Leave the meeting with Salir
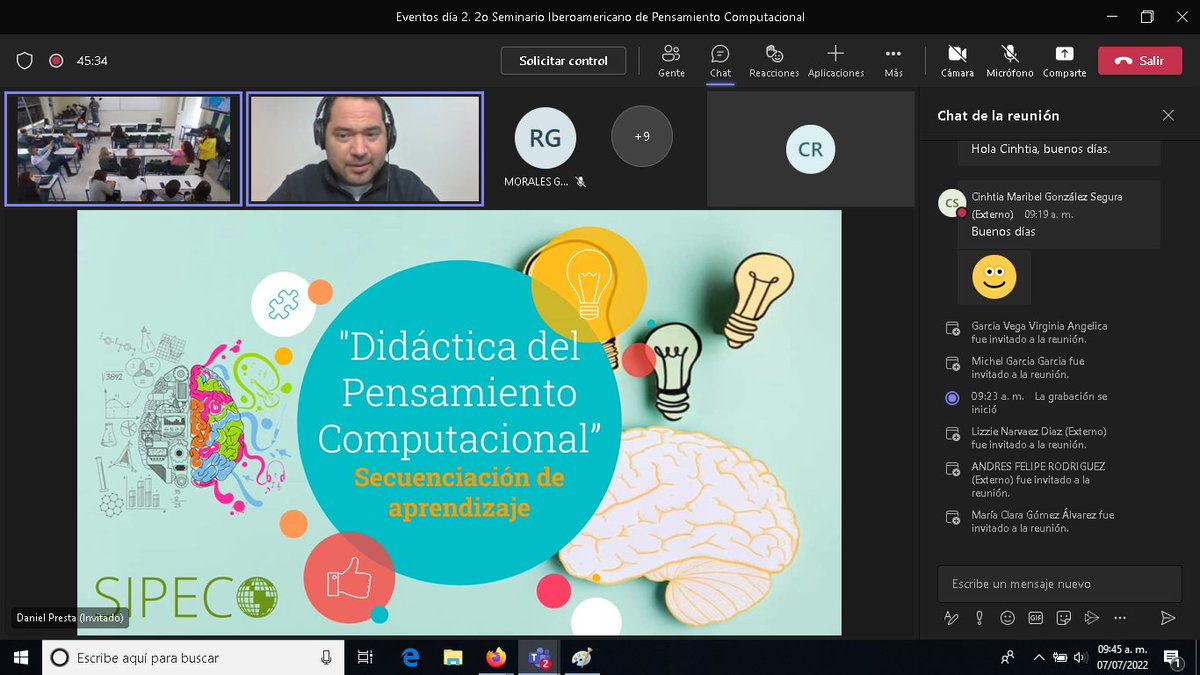The height and width of the screenshot is (675, 1200). tap(1139, 60)
